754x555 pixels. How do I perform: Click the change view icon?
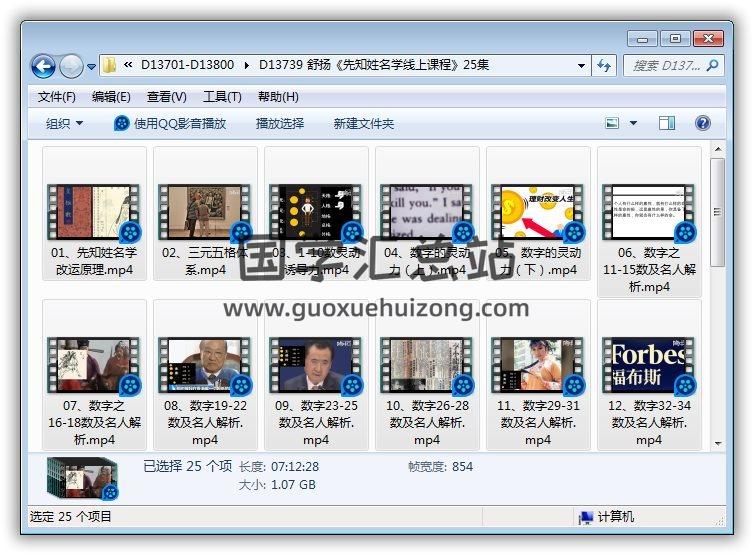pos(613,123)
